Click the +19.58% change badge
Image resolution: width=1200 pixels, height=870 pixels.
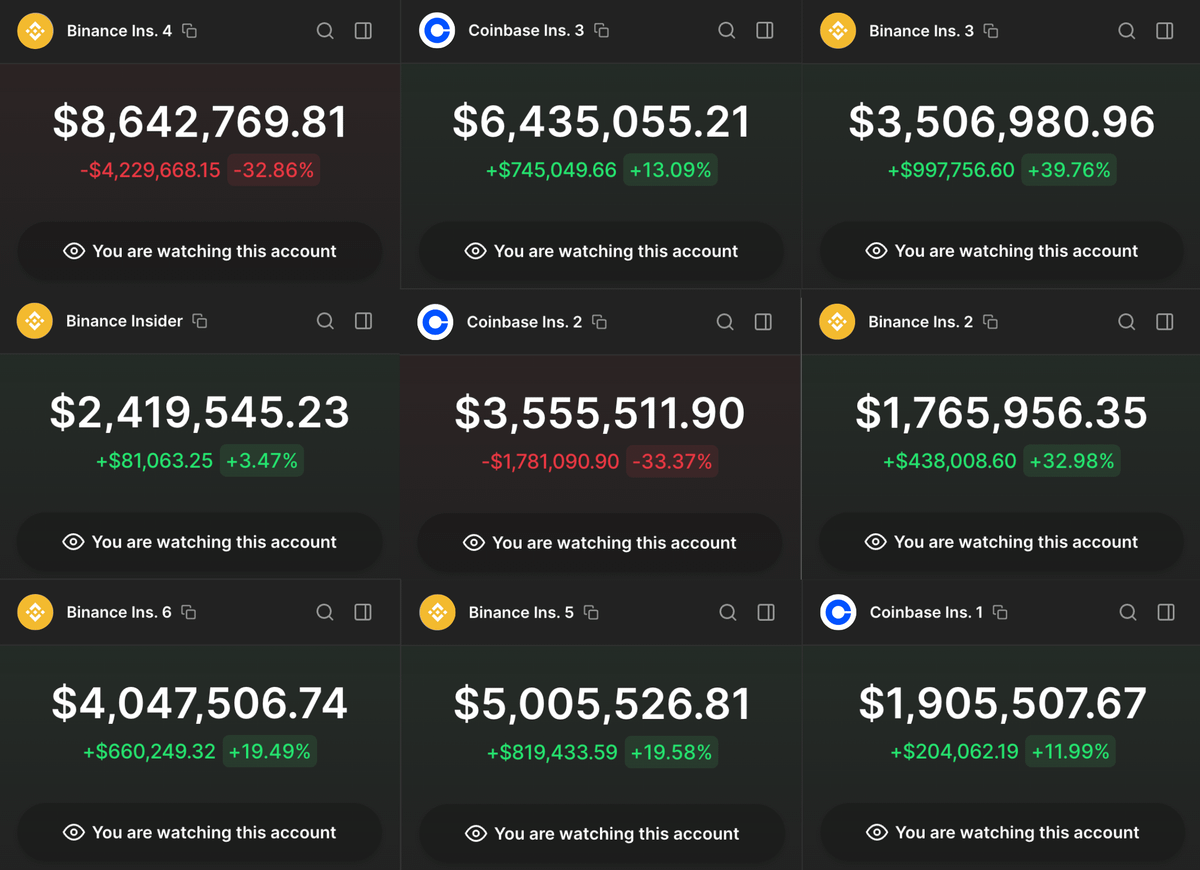671,752
